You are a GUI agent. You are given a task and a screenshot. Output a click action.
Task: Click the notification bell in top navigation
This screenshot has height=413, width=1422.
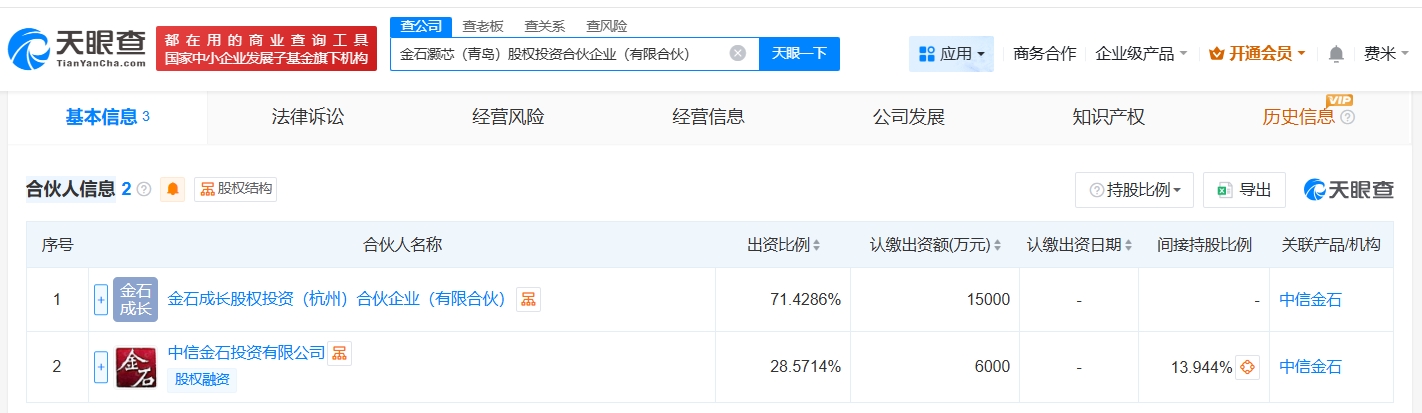tap(1336, 54)
